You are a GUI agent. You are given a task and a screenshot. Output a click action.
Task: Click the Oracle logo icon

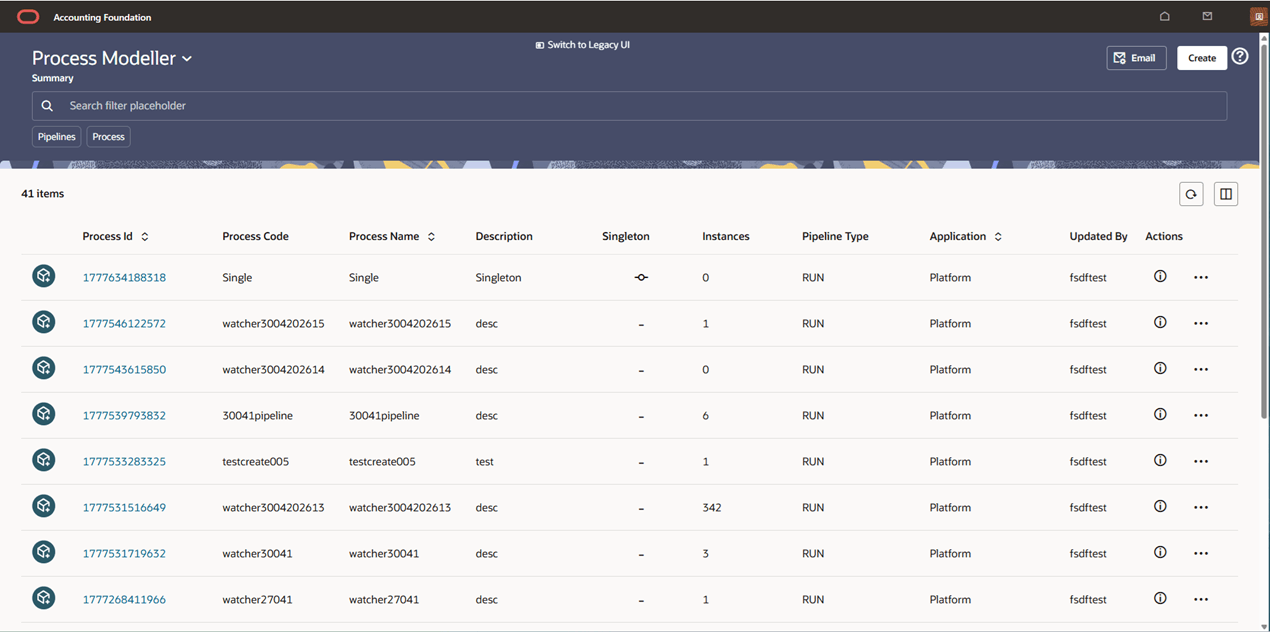click(28, 17)
